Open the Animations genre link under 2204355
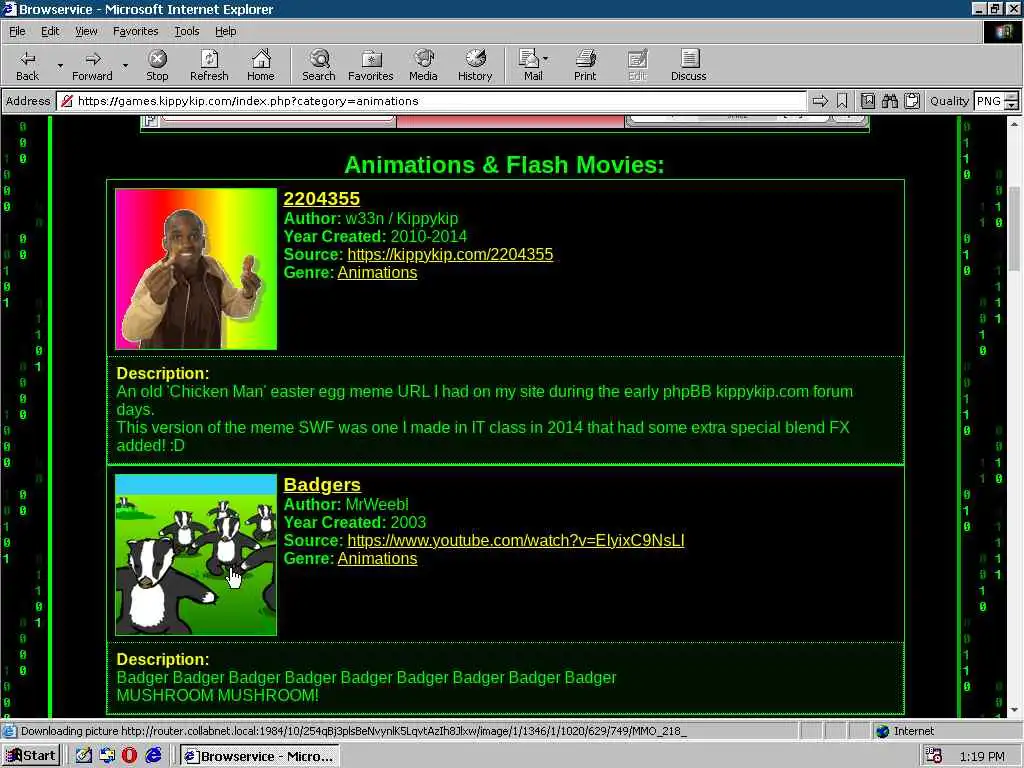Image resolution: width=1024 pixels, height=768 pixels. (x=377, y=273)
